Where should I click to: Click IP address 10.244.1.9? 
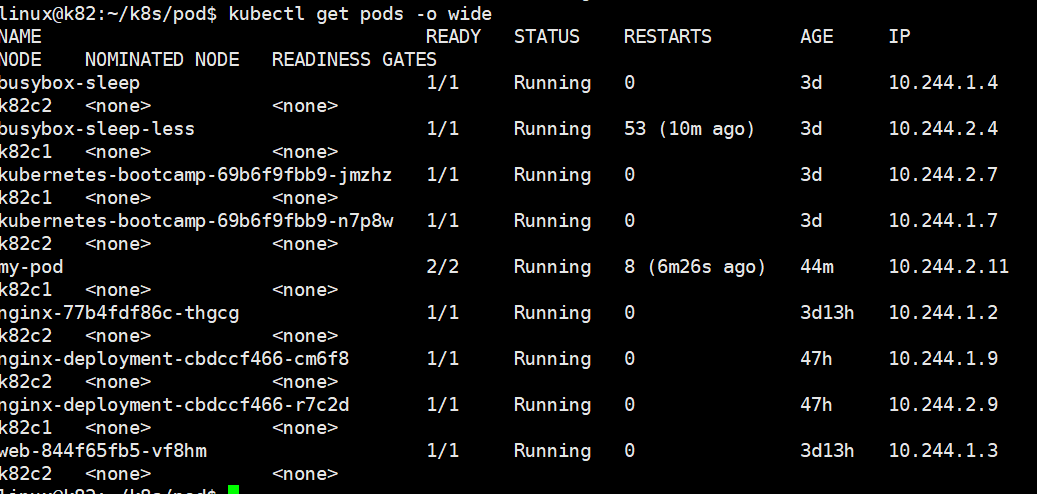pos(943,359)
